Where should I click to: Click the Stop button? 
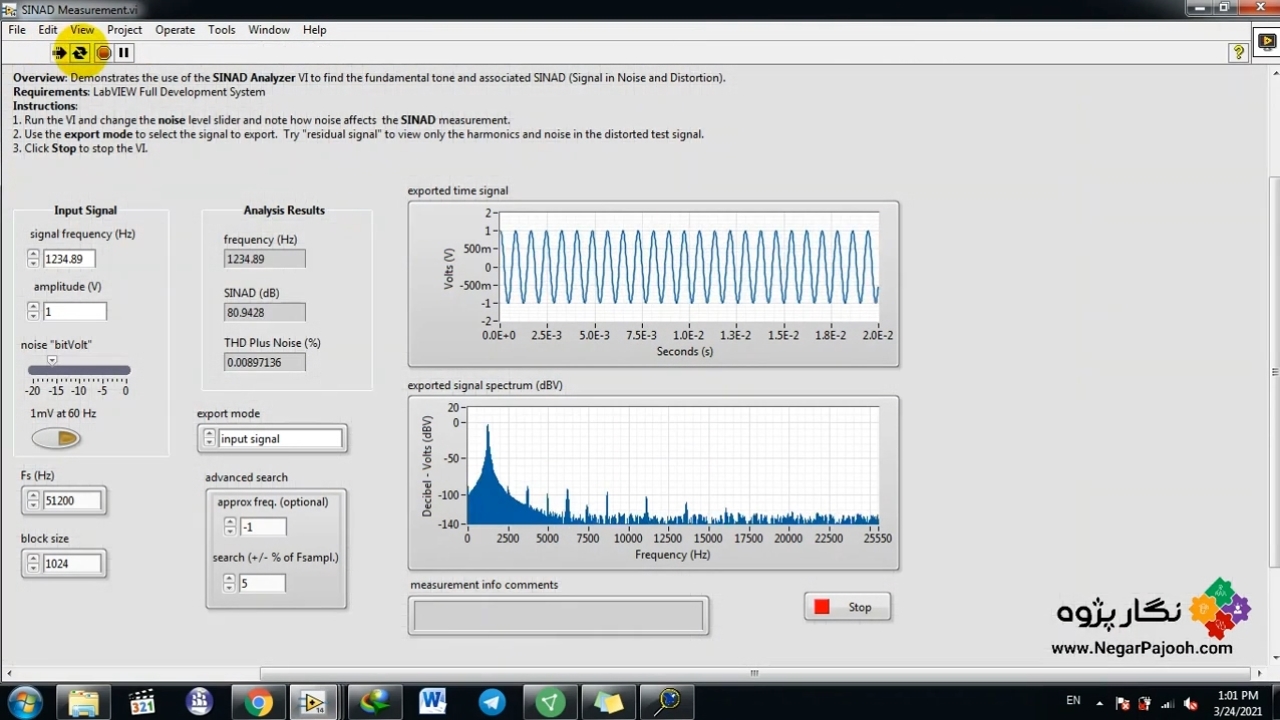click(x=847, y=607)
